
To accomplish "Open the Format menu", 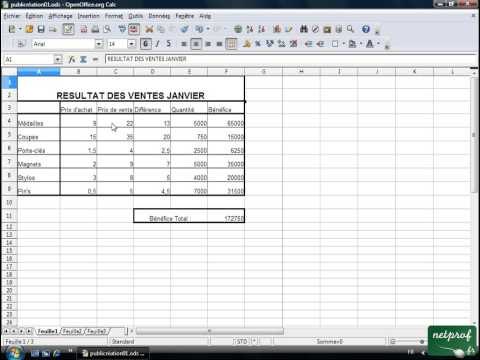I will point(114,16).
